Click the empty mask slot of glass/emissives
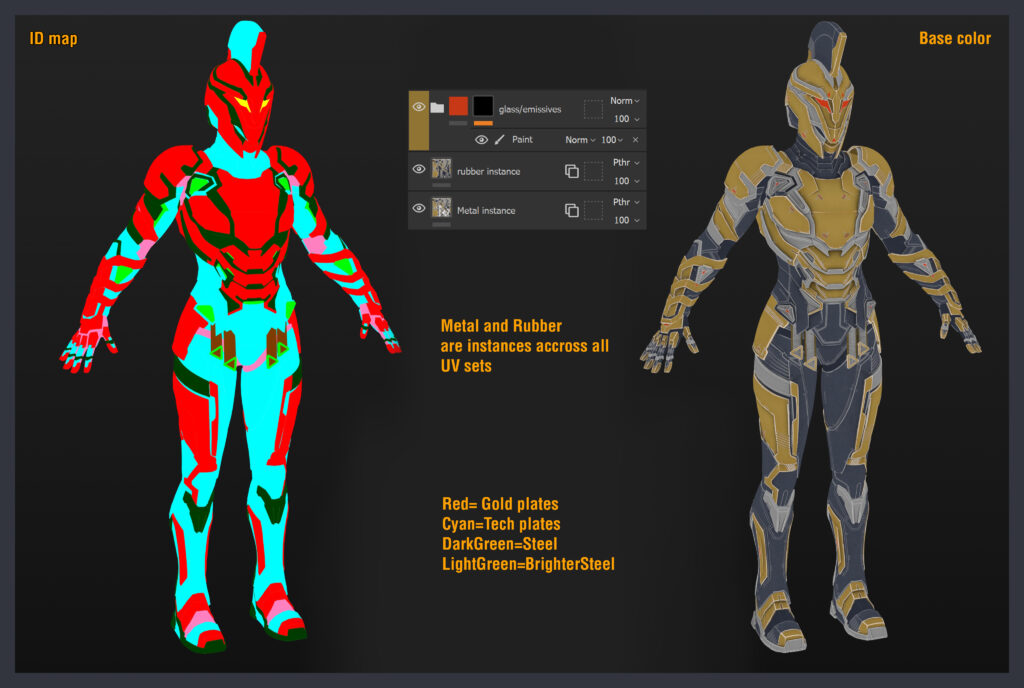1024x688 pixels. [x=593, y=109]
